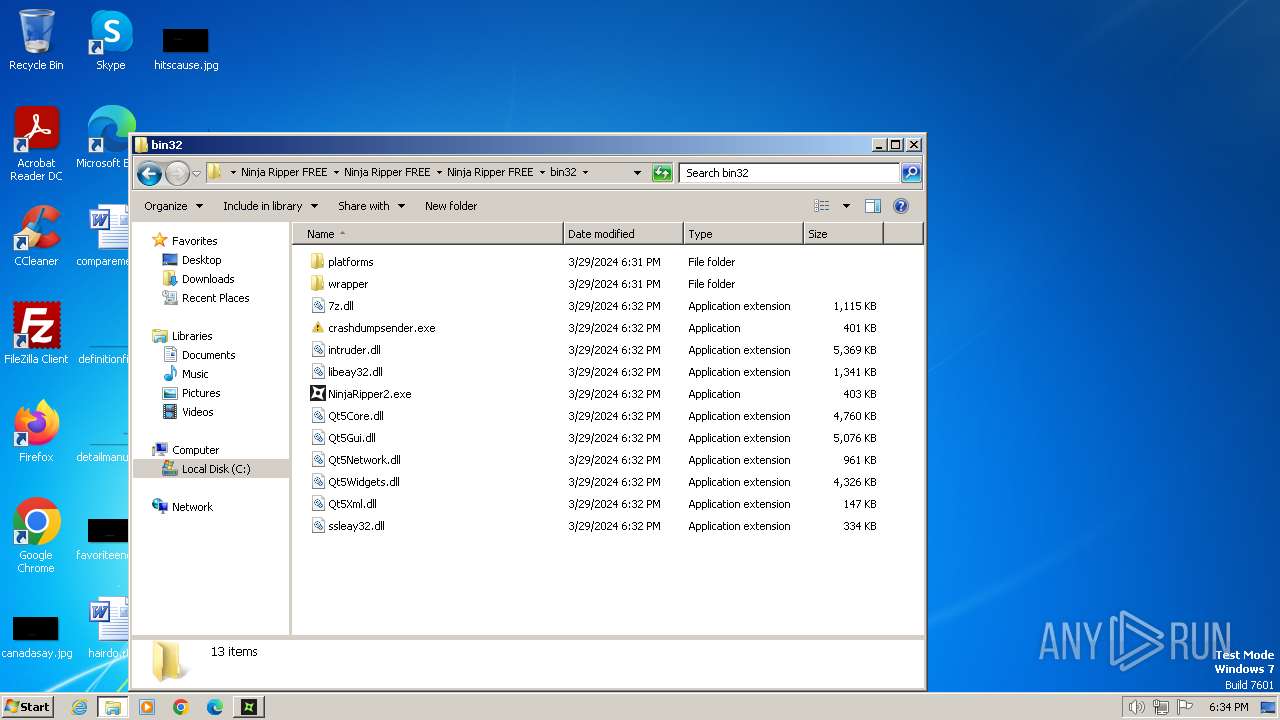
Task: Open Microsoft Edge taskbar icon
Action: [215, 707]
